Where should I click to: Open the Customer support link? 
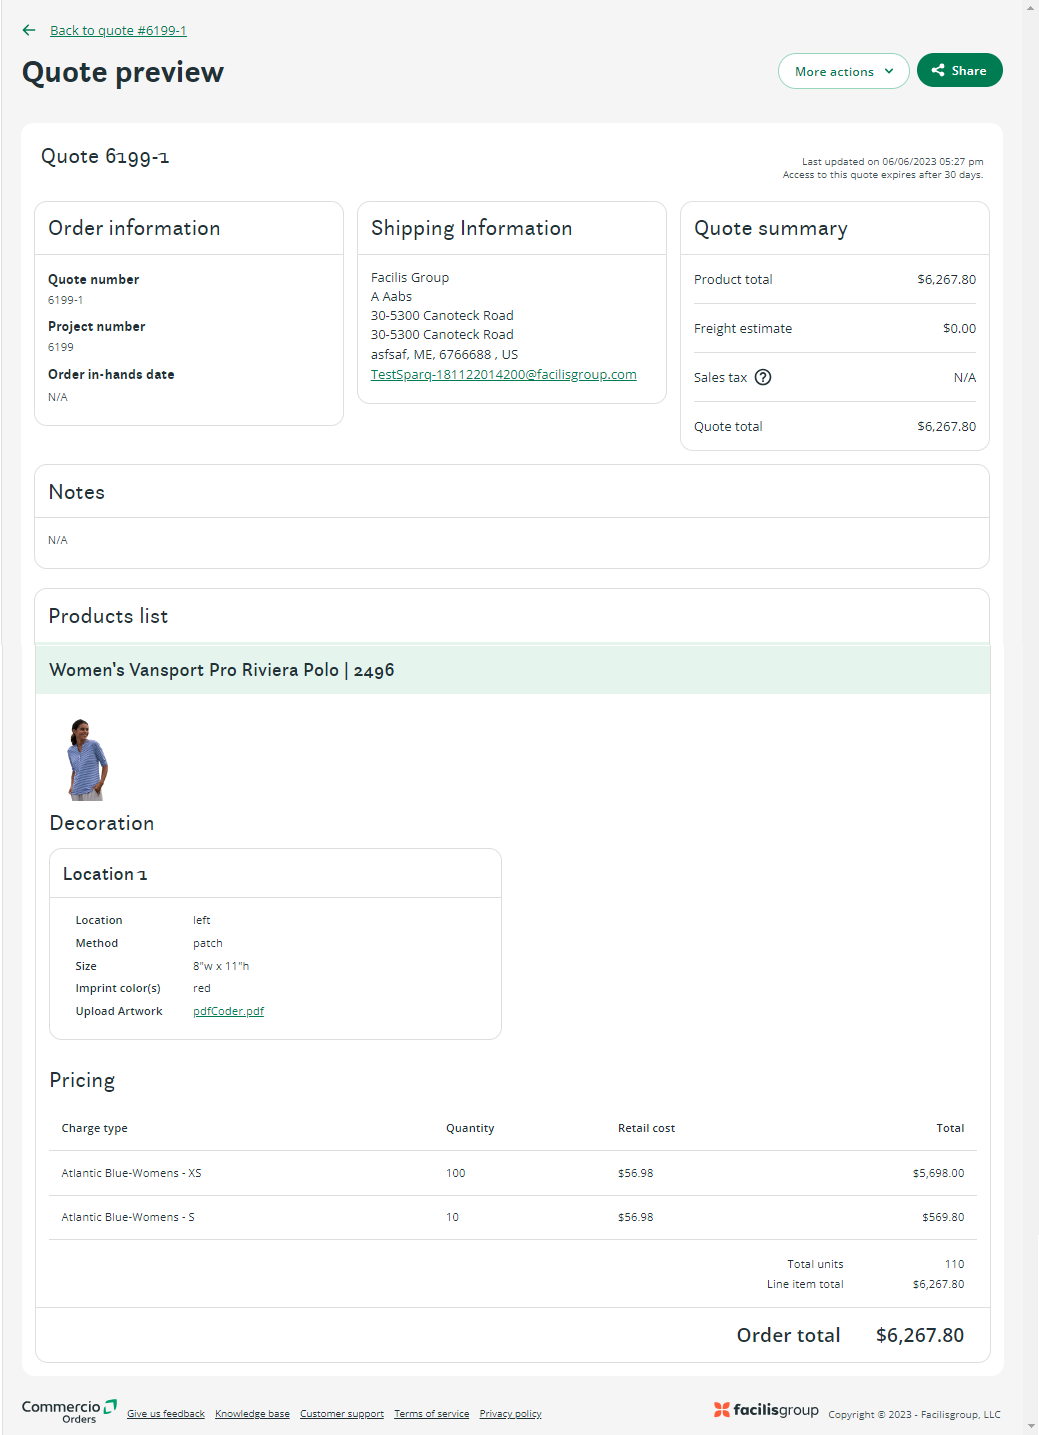[342, 1414]
